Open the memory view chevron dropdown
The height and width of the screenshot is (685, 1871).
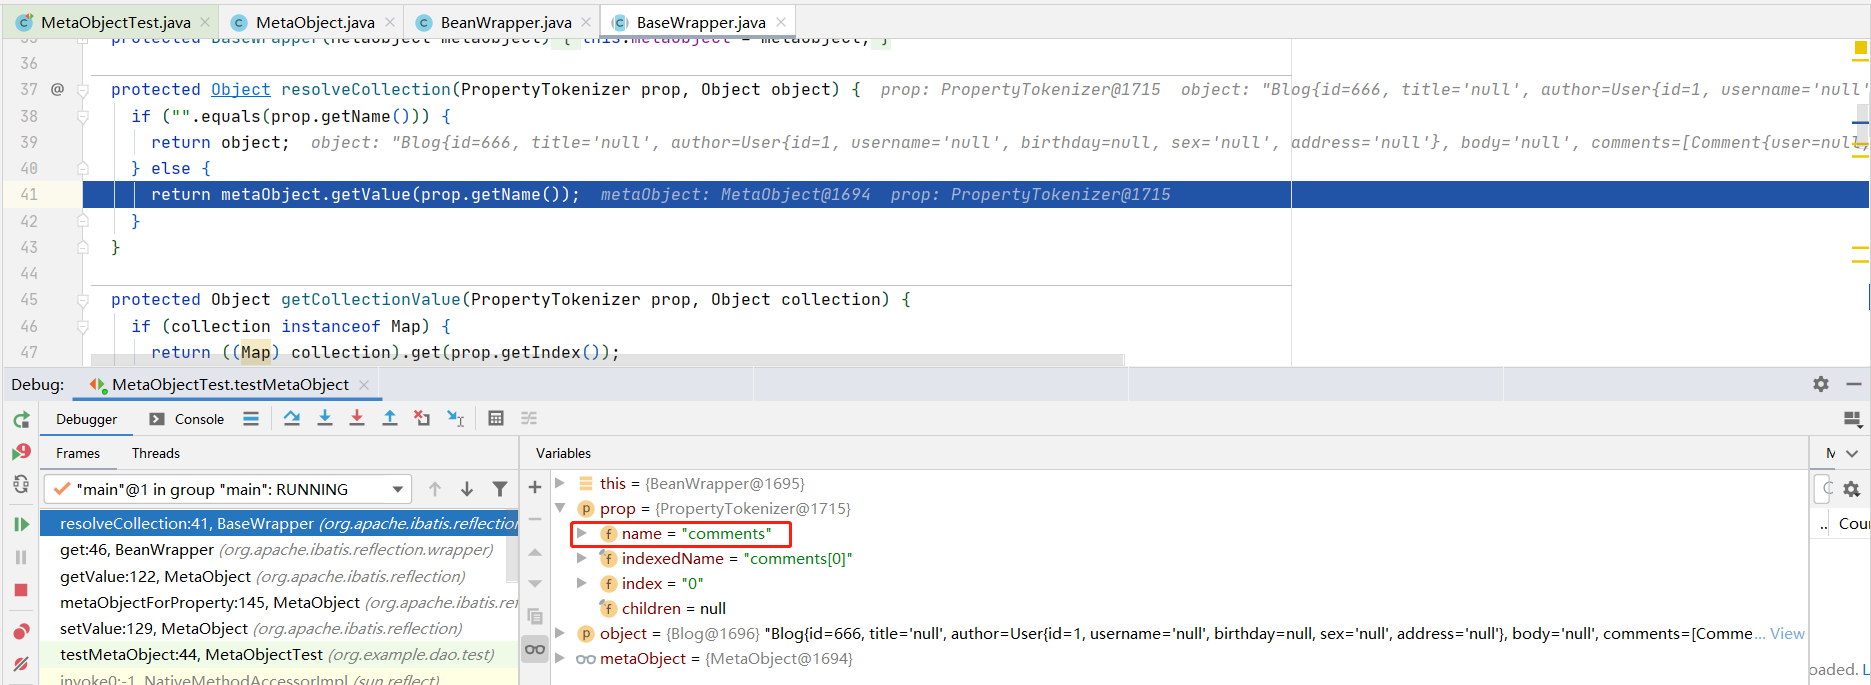pyautogui.click(x=1851, y=453)
